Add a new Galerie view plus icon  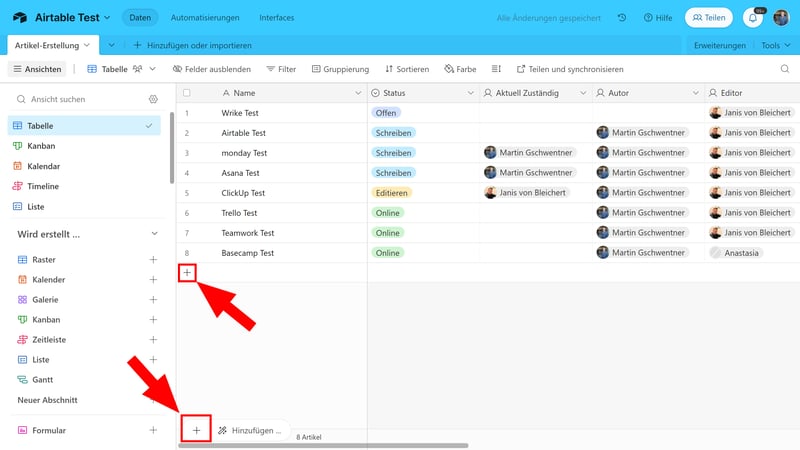pos(153,300)
